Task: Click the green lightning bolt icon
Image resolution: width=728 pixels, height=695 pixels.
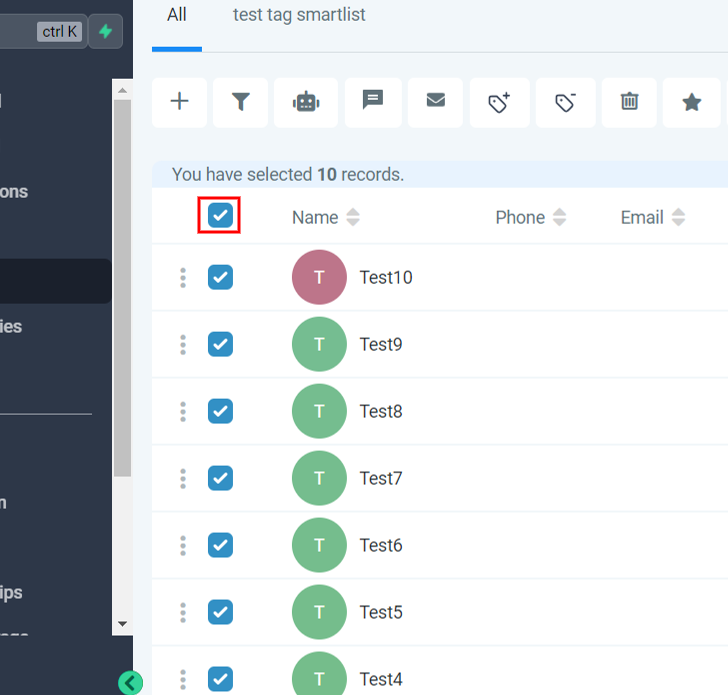Action: point(105,32)
